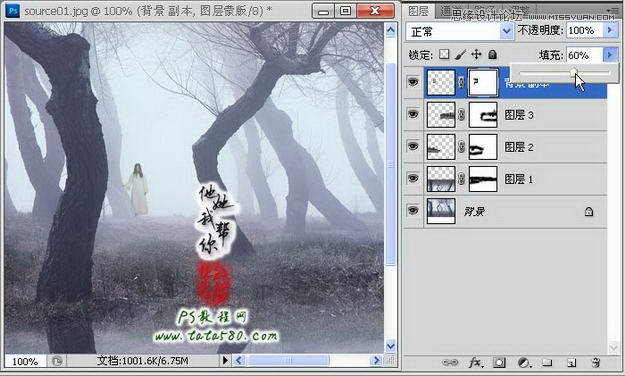Image resolution: width=625 pixels, height=376 pixels.
Task: Select 图层 3 image thumbnail
Action: click(x=441, y=115)
